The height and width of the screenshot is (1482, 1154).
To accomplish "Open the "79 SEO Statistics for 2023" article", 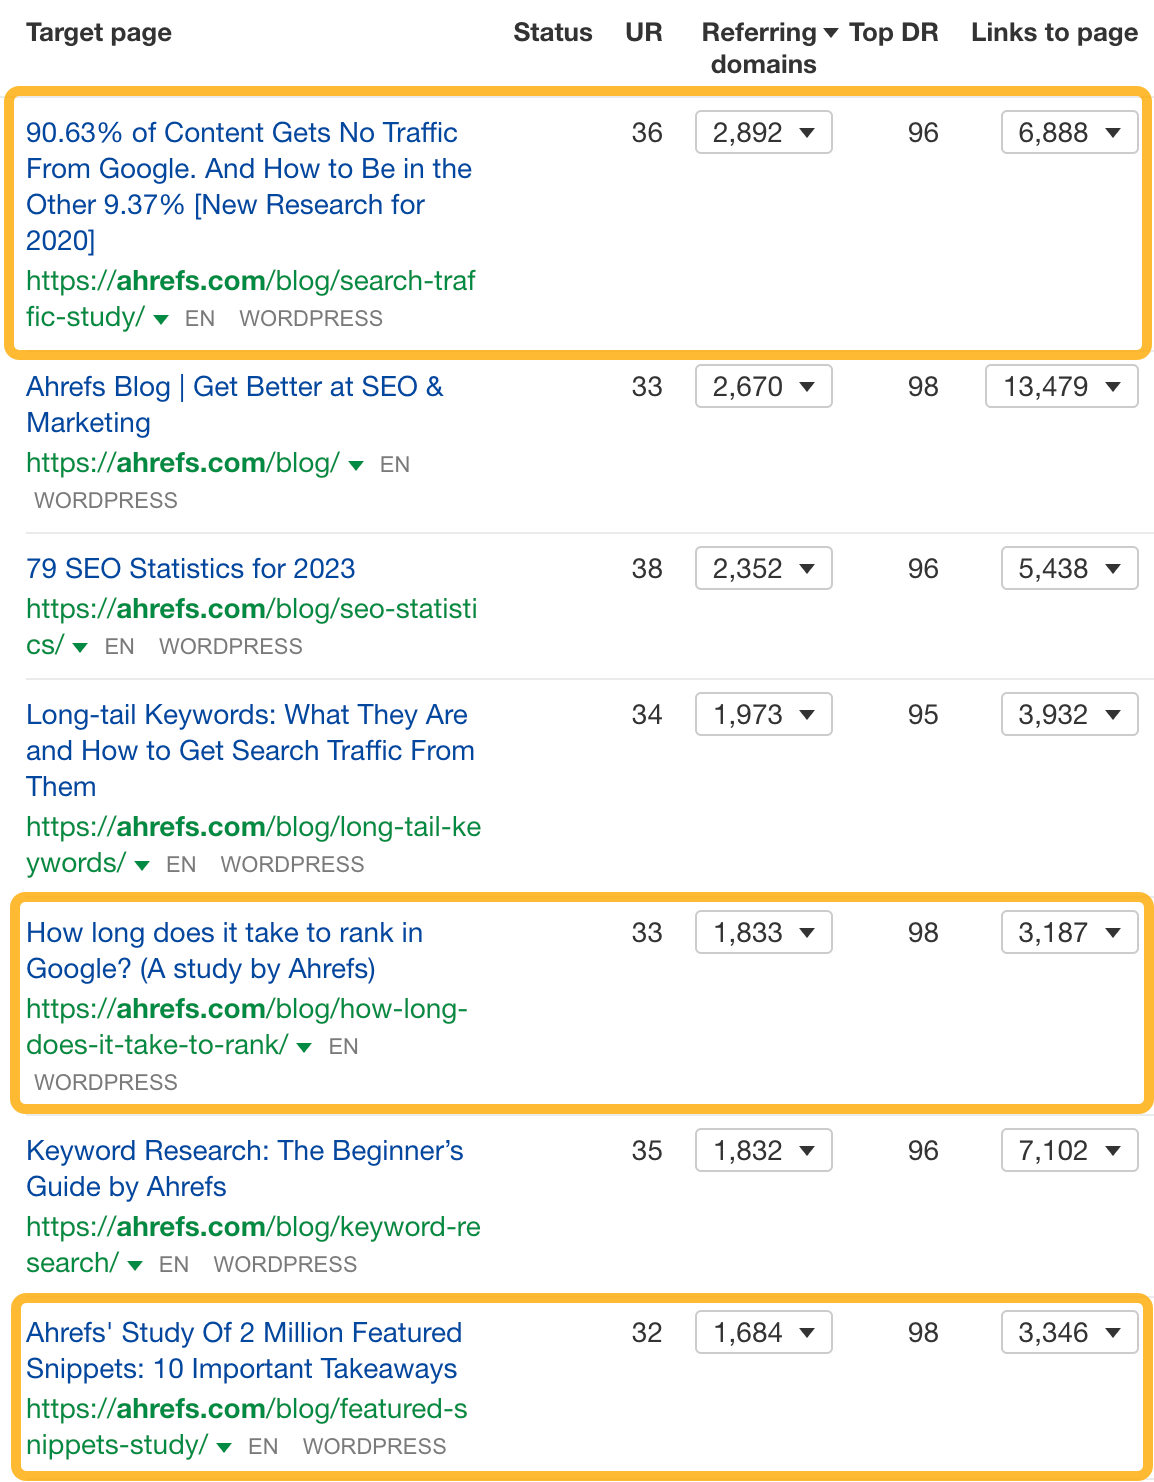I will 190,568.
